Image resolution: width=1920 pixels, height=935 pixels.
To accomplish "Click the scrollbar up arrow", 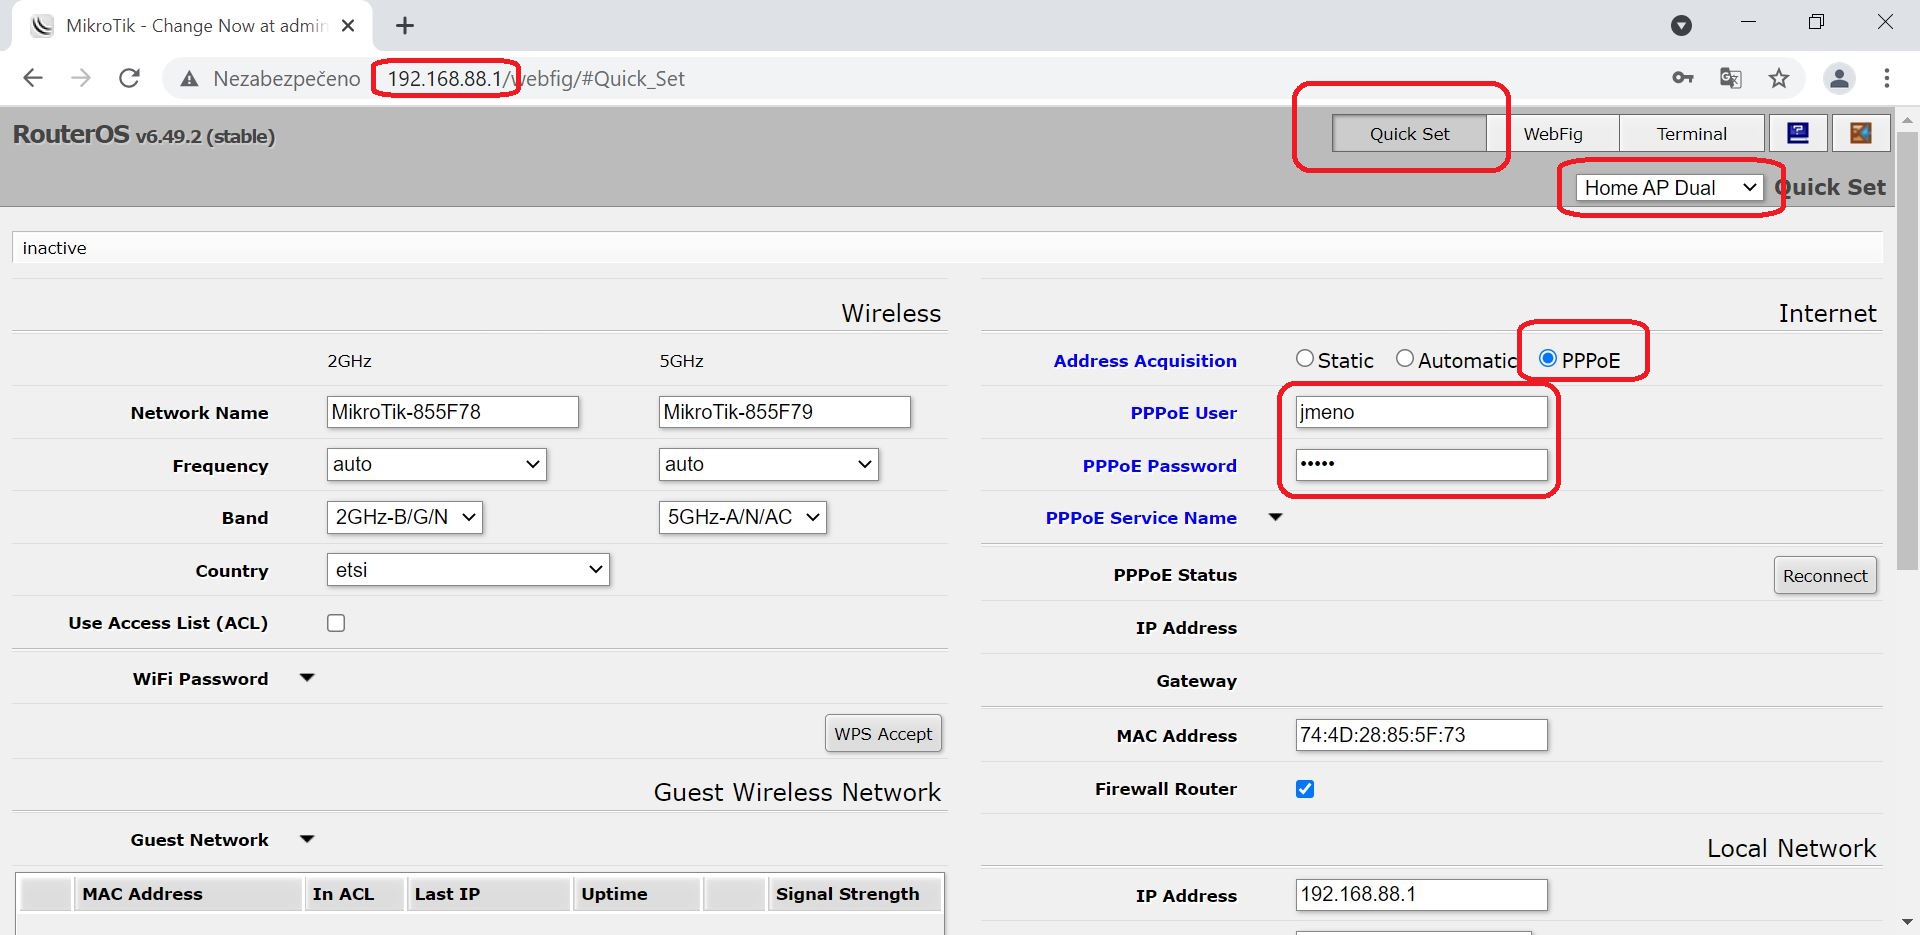I will 1908,119.
